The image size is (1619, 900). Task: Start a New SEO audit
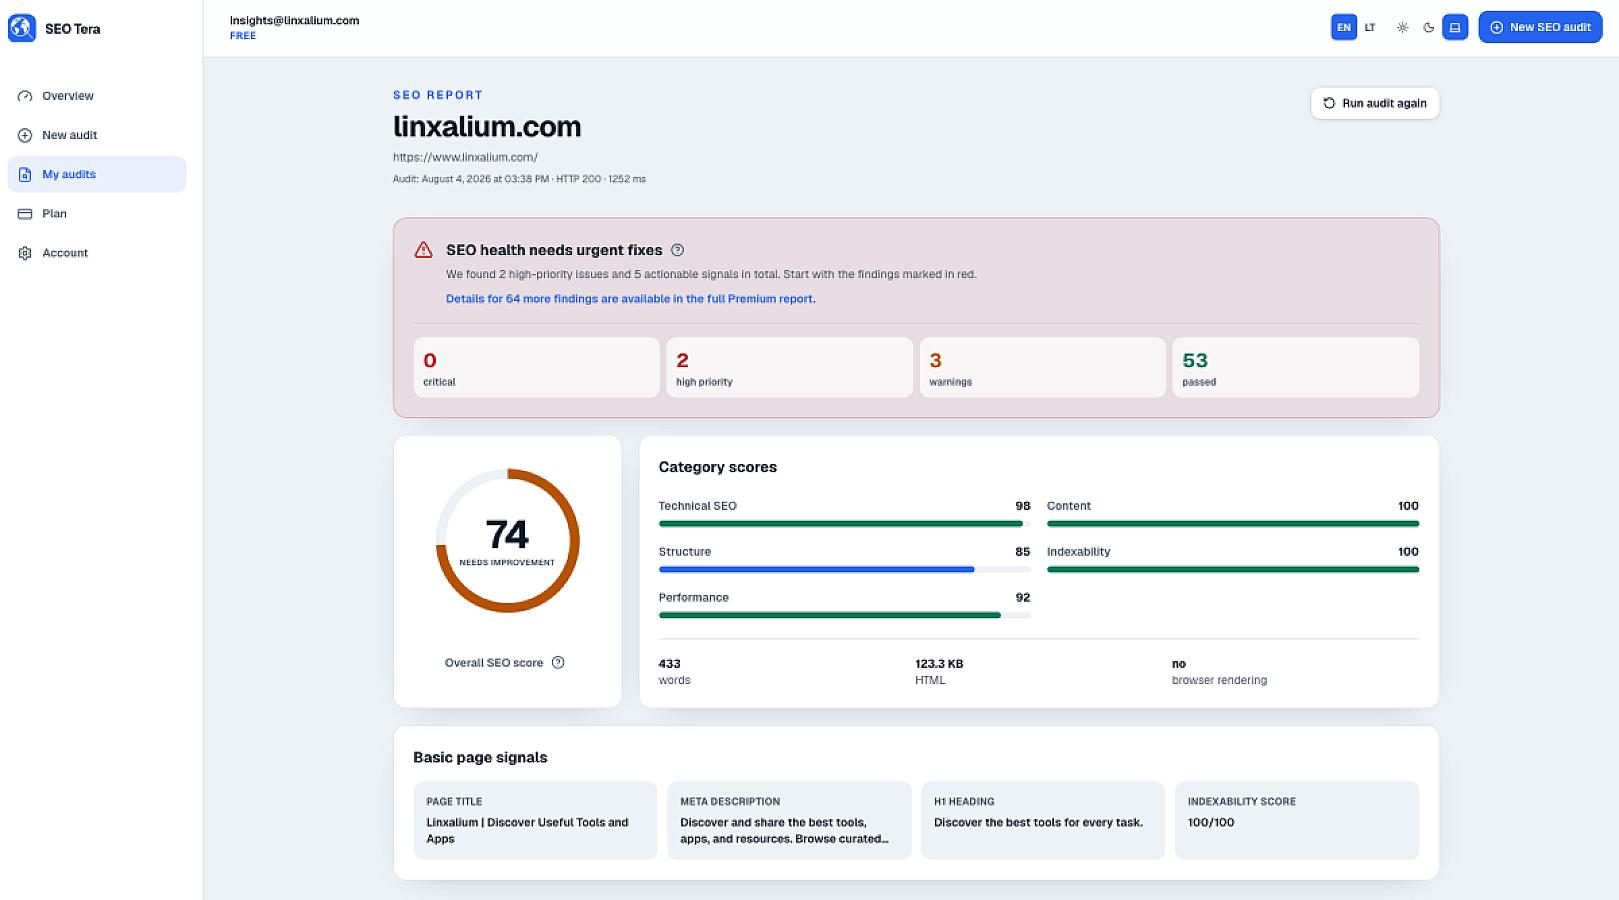click(x=1540, y=27)
